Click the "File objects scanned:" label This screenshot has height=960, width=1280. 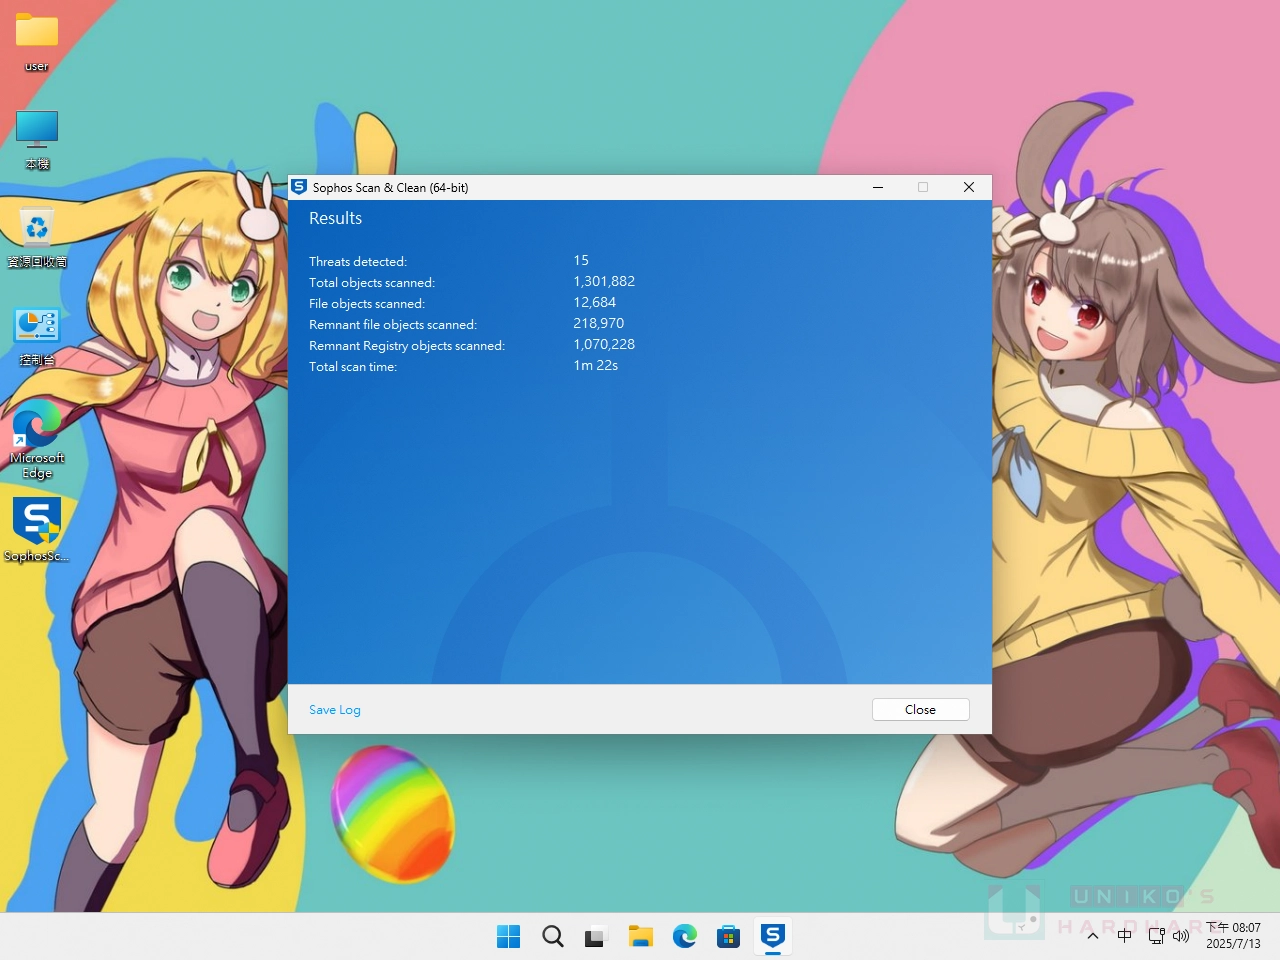click(x=367, y=304)
